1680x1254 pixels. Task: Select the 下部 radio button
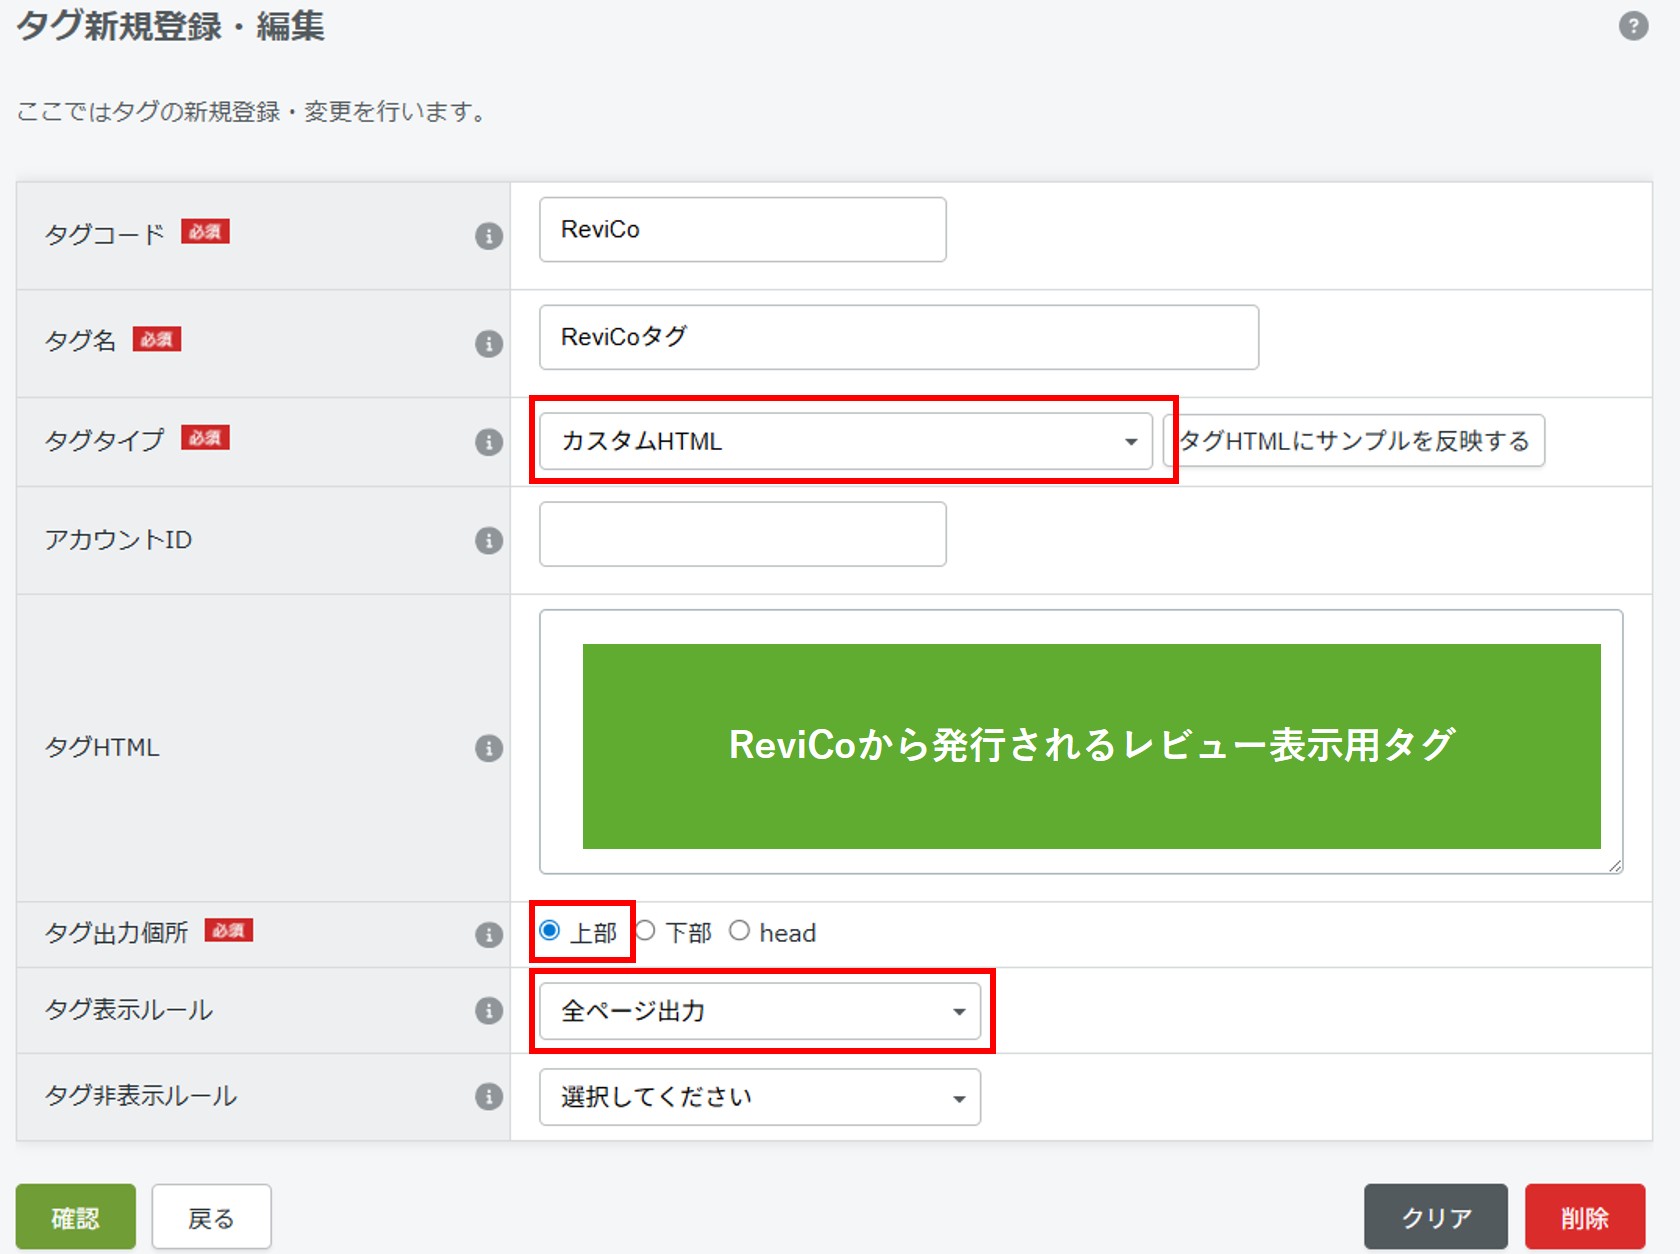(x=646, y=931)
